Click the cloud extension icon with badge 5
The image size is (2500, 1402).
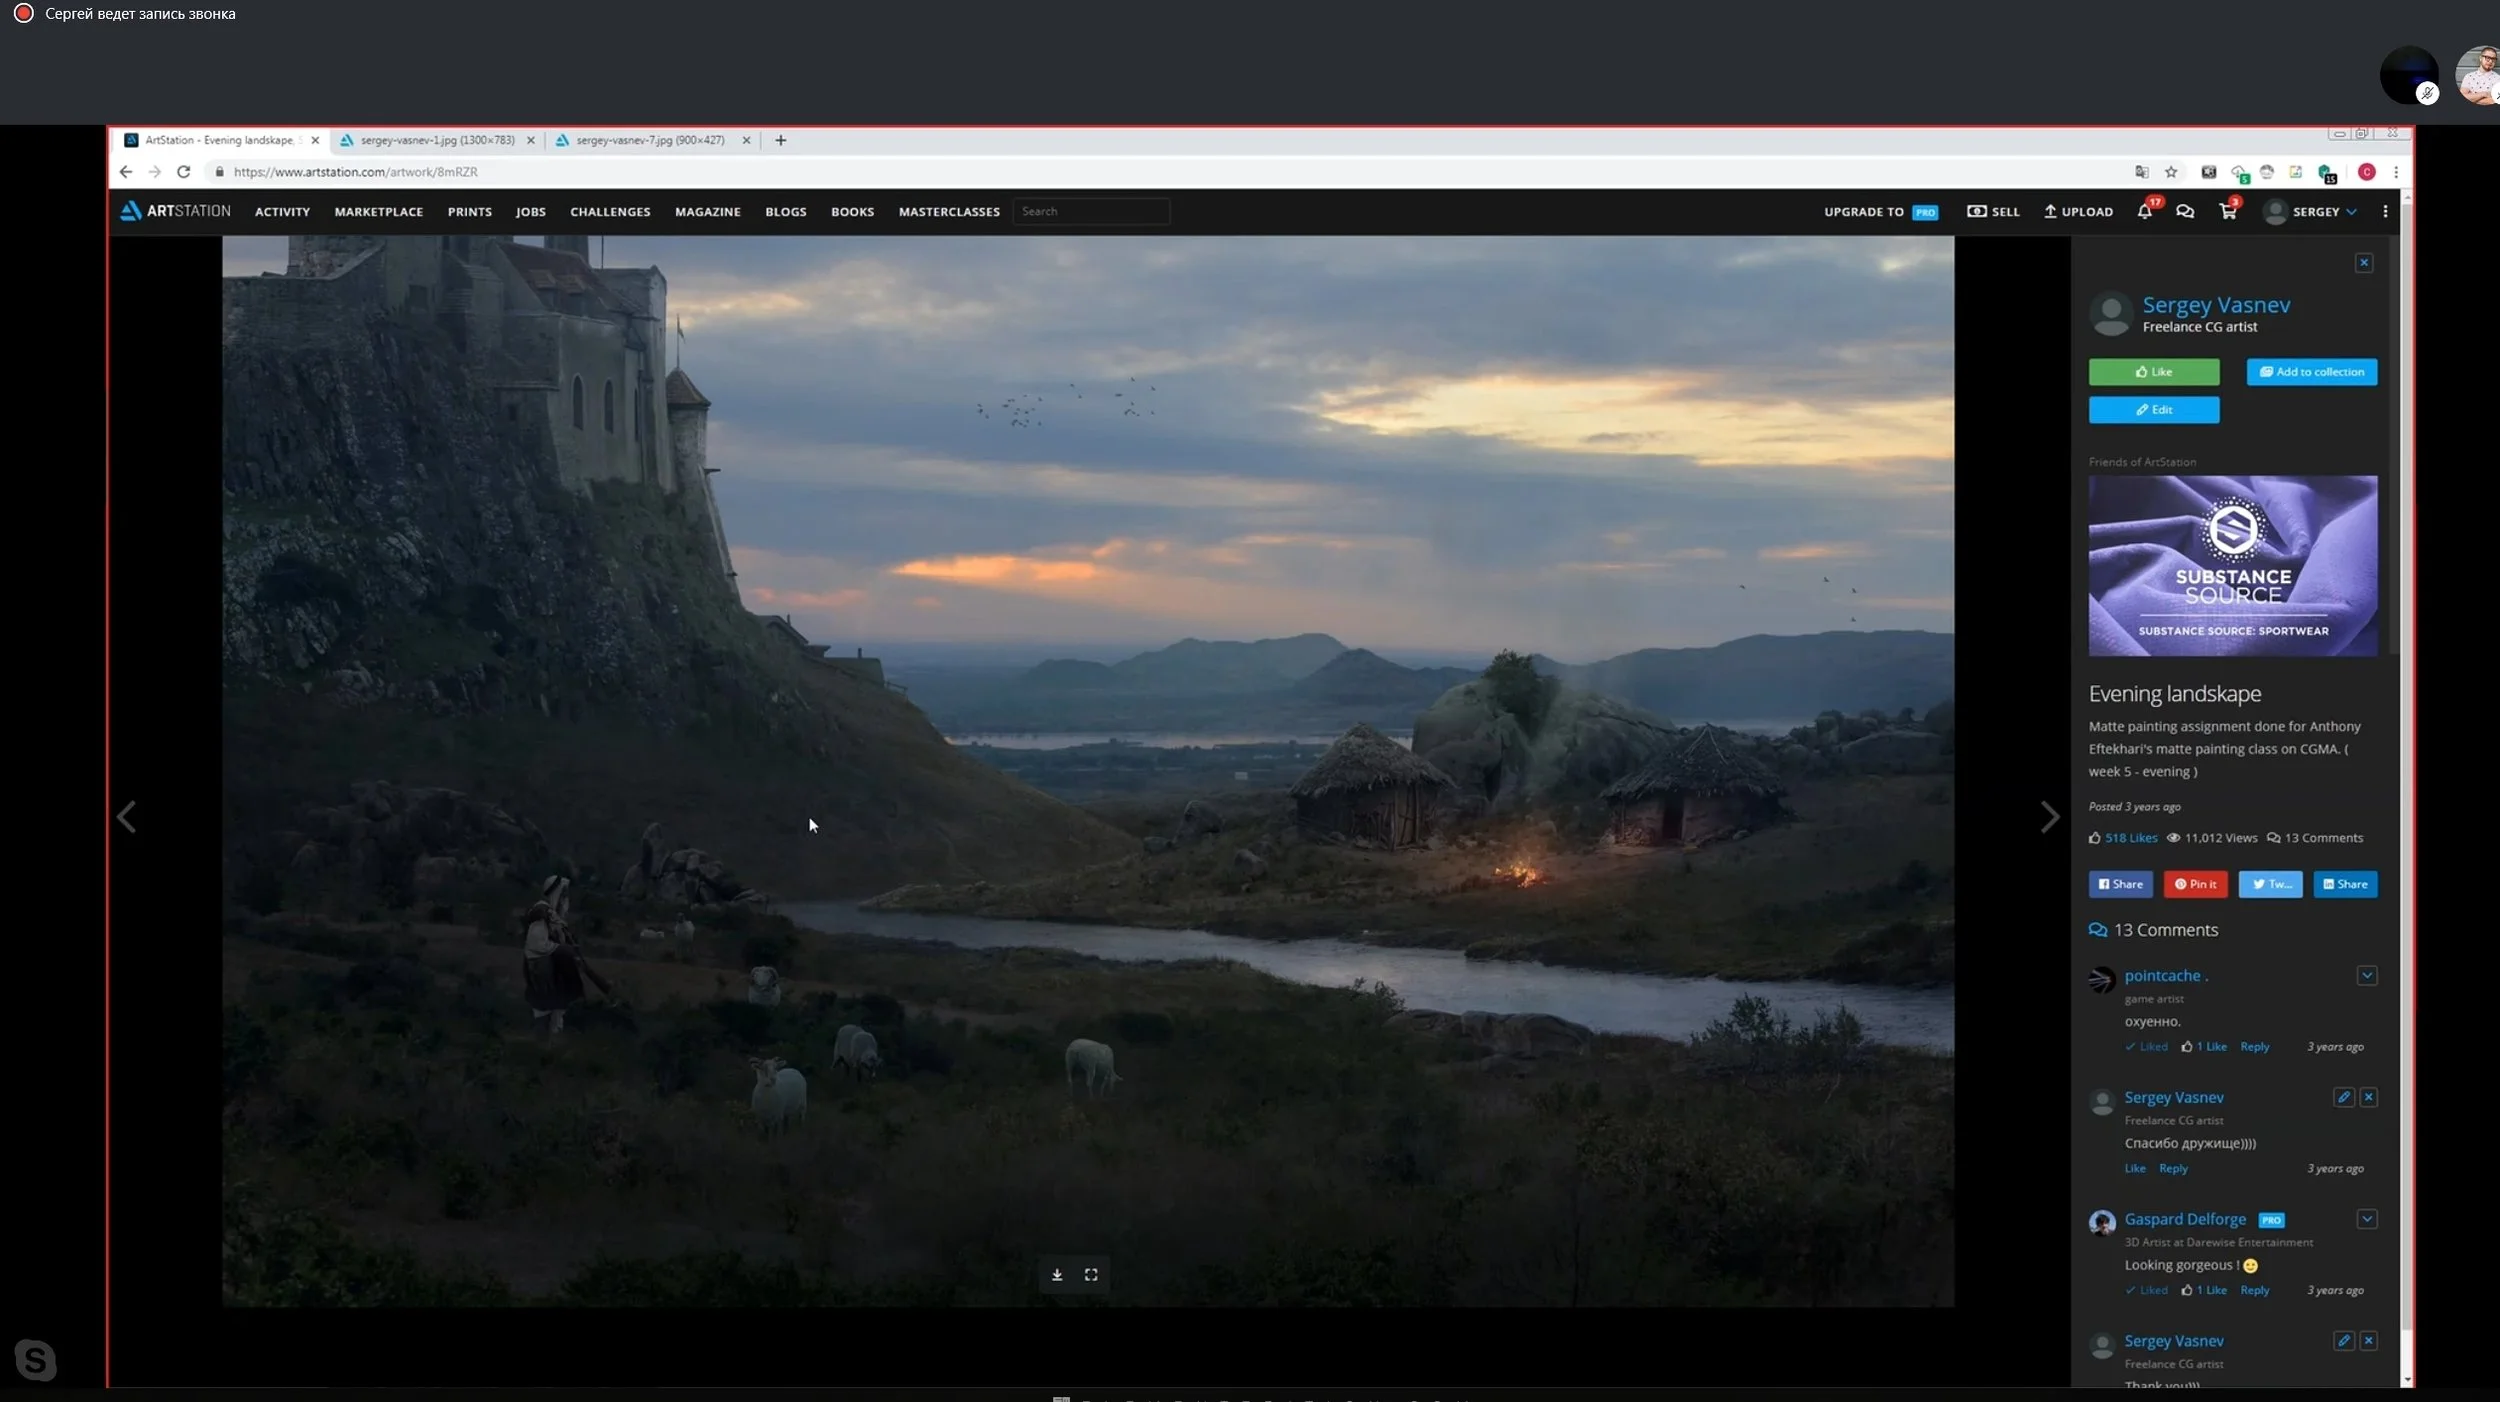tap(2239, 173)
